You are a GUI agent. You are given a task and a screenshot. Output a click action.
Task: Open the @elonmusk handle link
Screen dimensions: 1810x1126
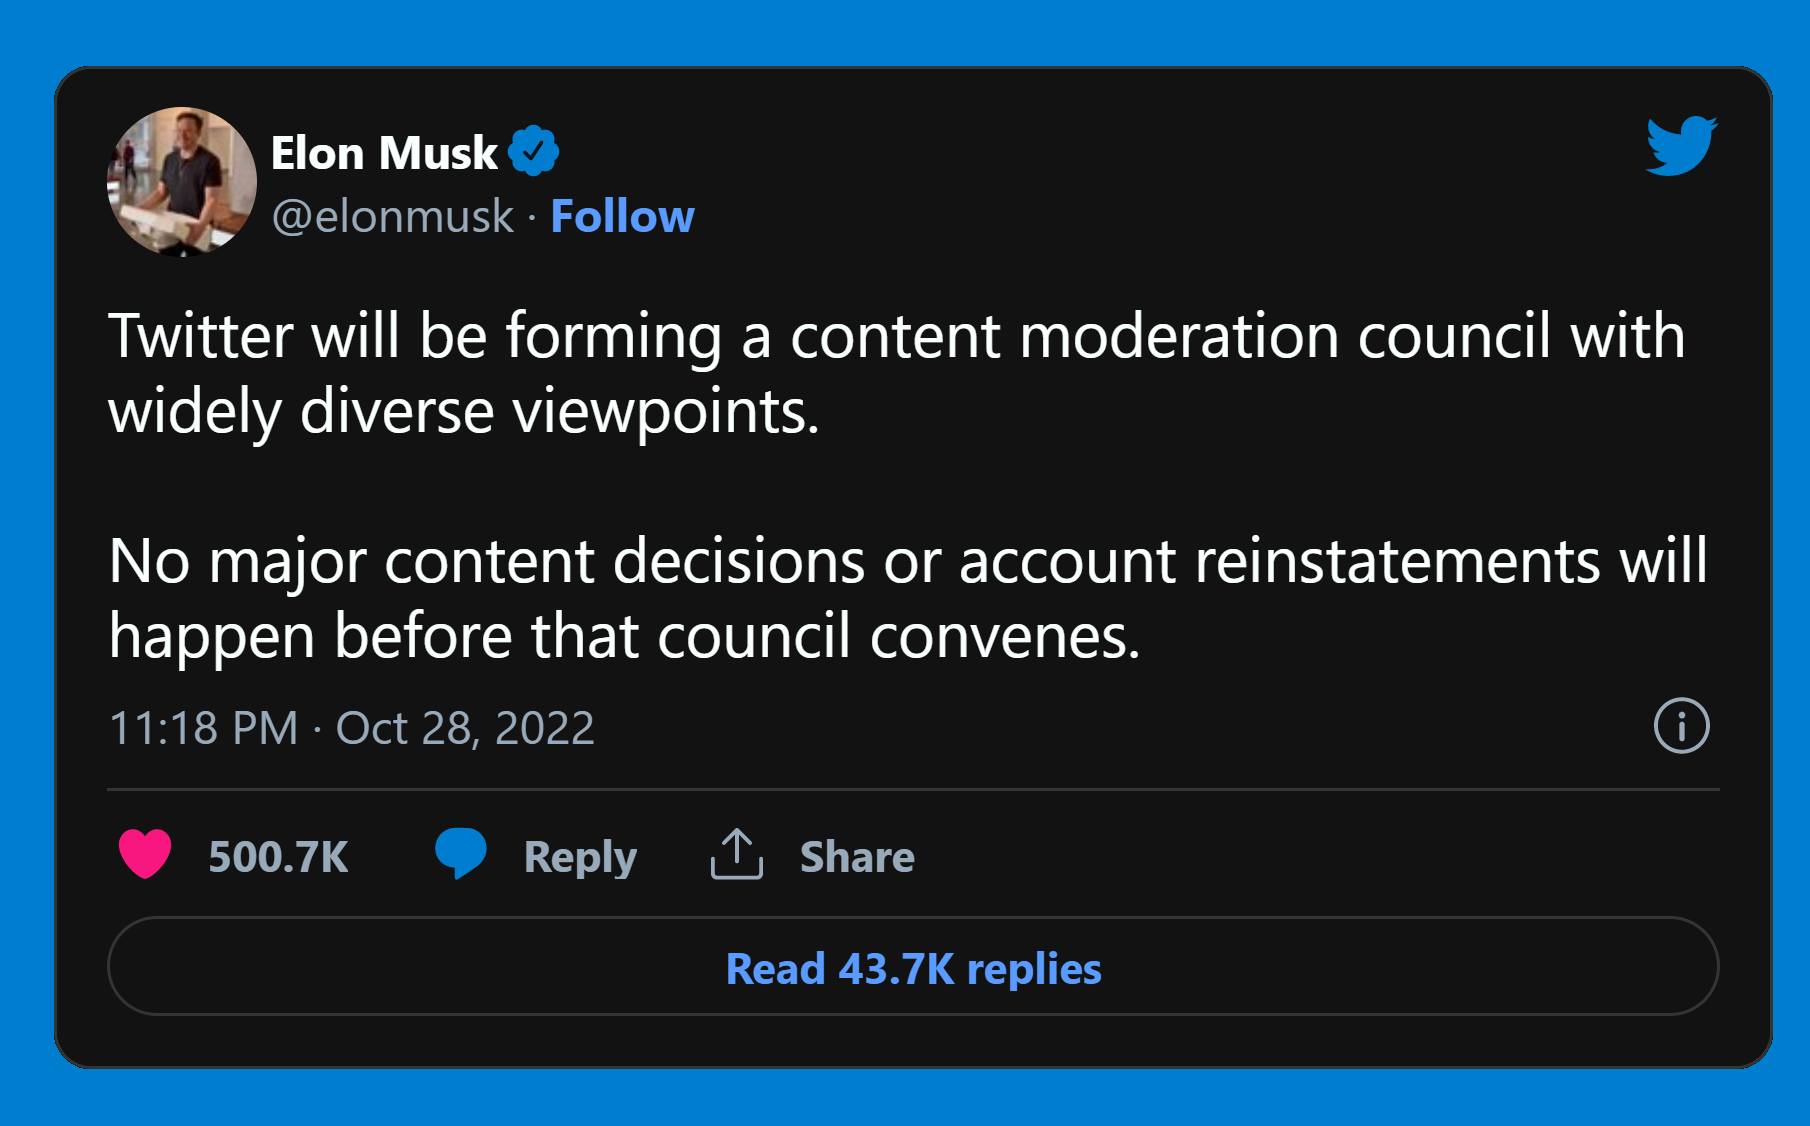(x=392, y=216)
